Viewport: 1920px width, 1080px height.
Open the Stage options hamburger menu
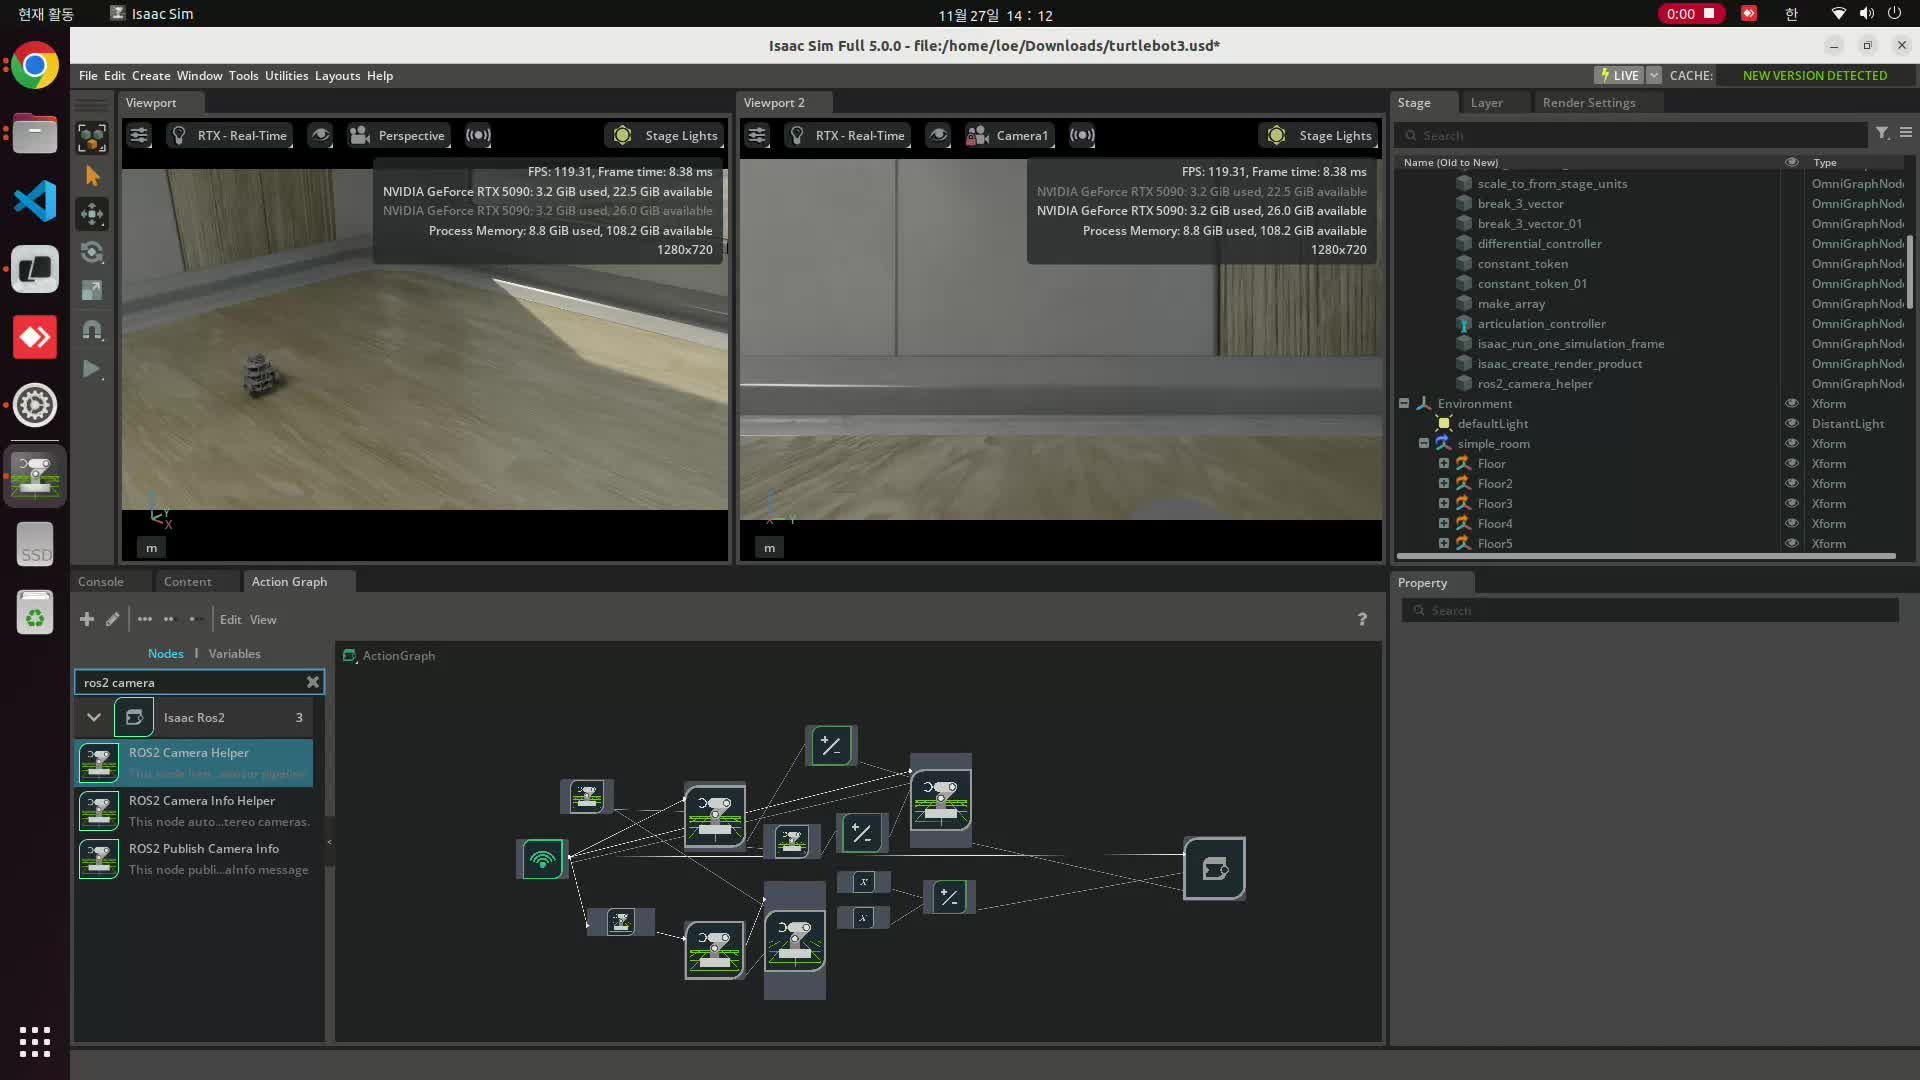point(1906,133)
